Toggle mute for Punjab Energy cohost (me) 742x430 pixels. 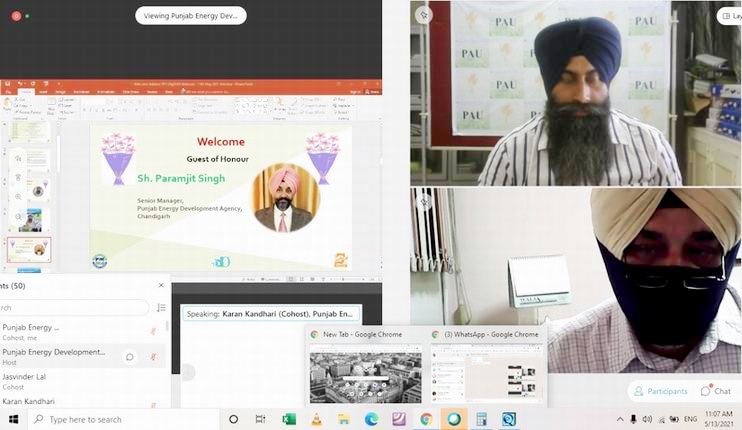[153, 331]
